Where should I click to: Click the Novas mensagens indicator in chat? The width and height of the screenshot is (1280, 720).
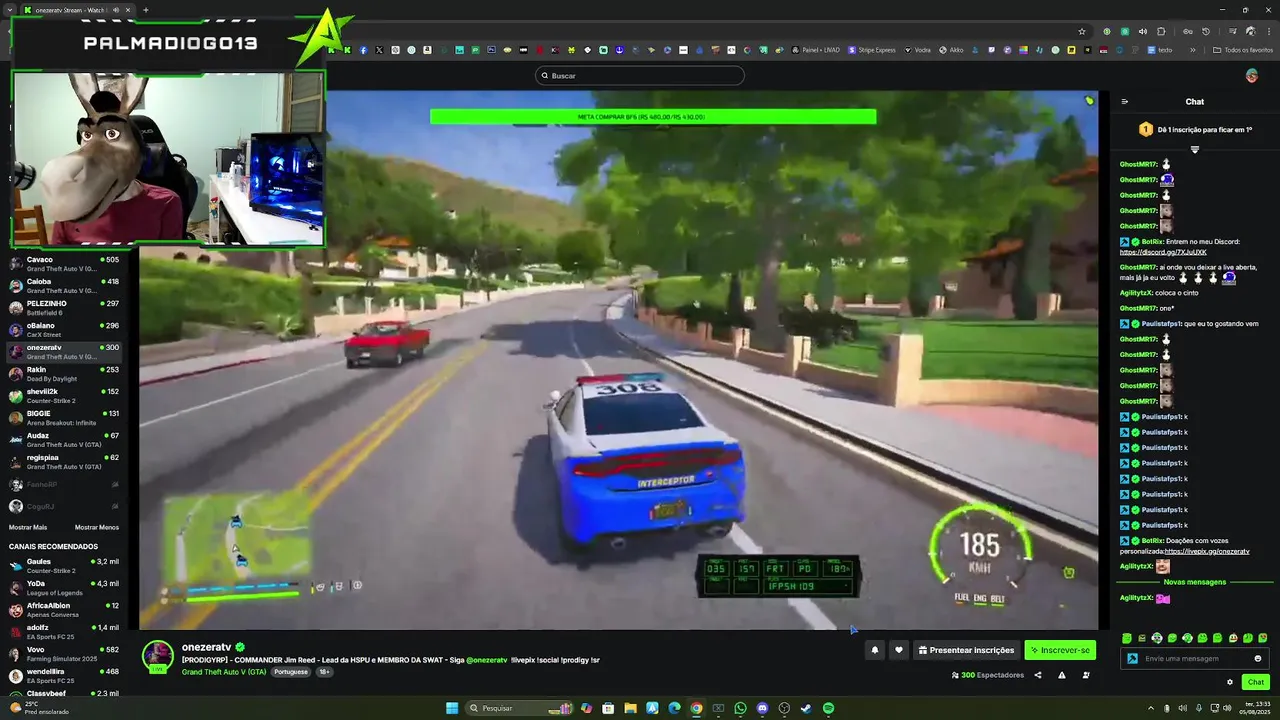coord(1194,582)
